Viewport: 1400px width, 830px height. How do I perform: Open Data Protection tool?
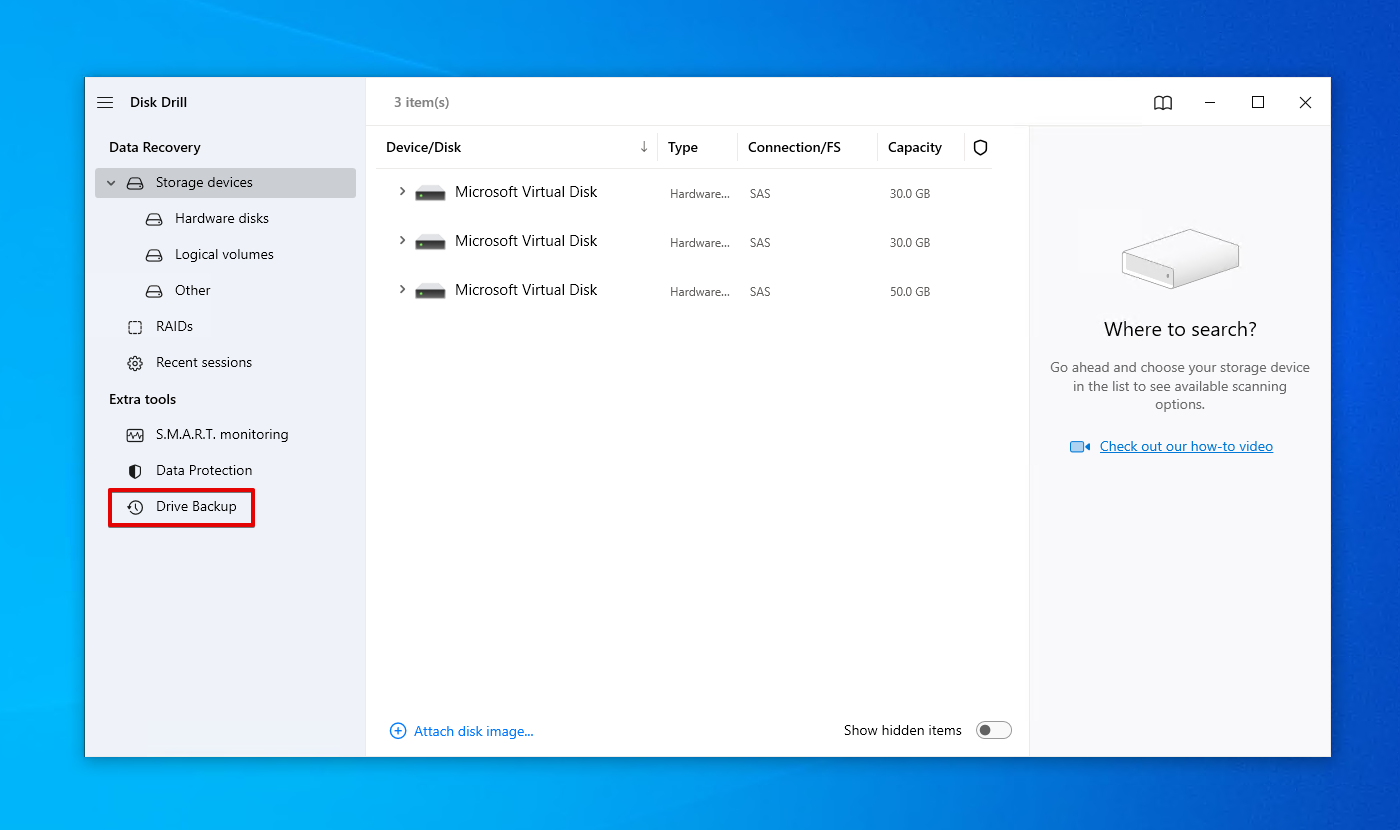point(204,470)
